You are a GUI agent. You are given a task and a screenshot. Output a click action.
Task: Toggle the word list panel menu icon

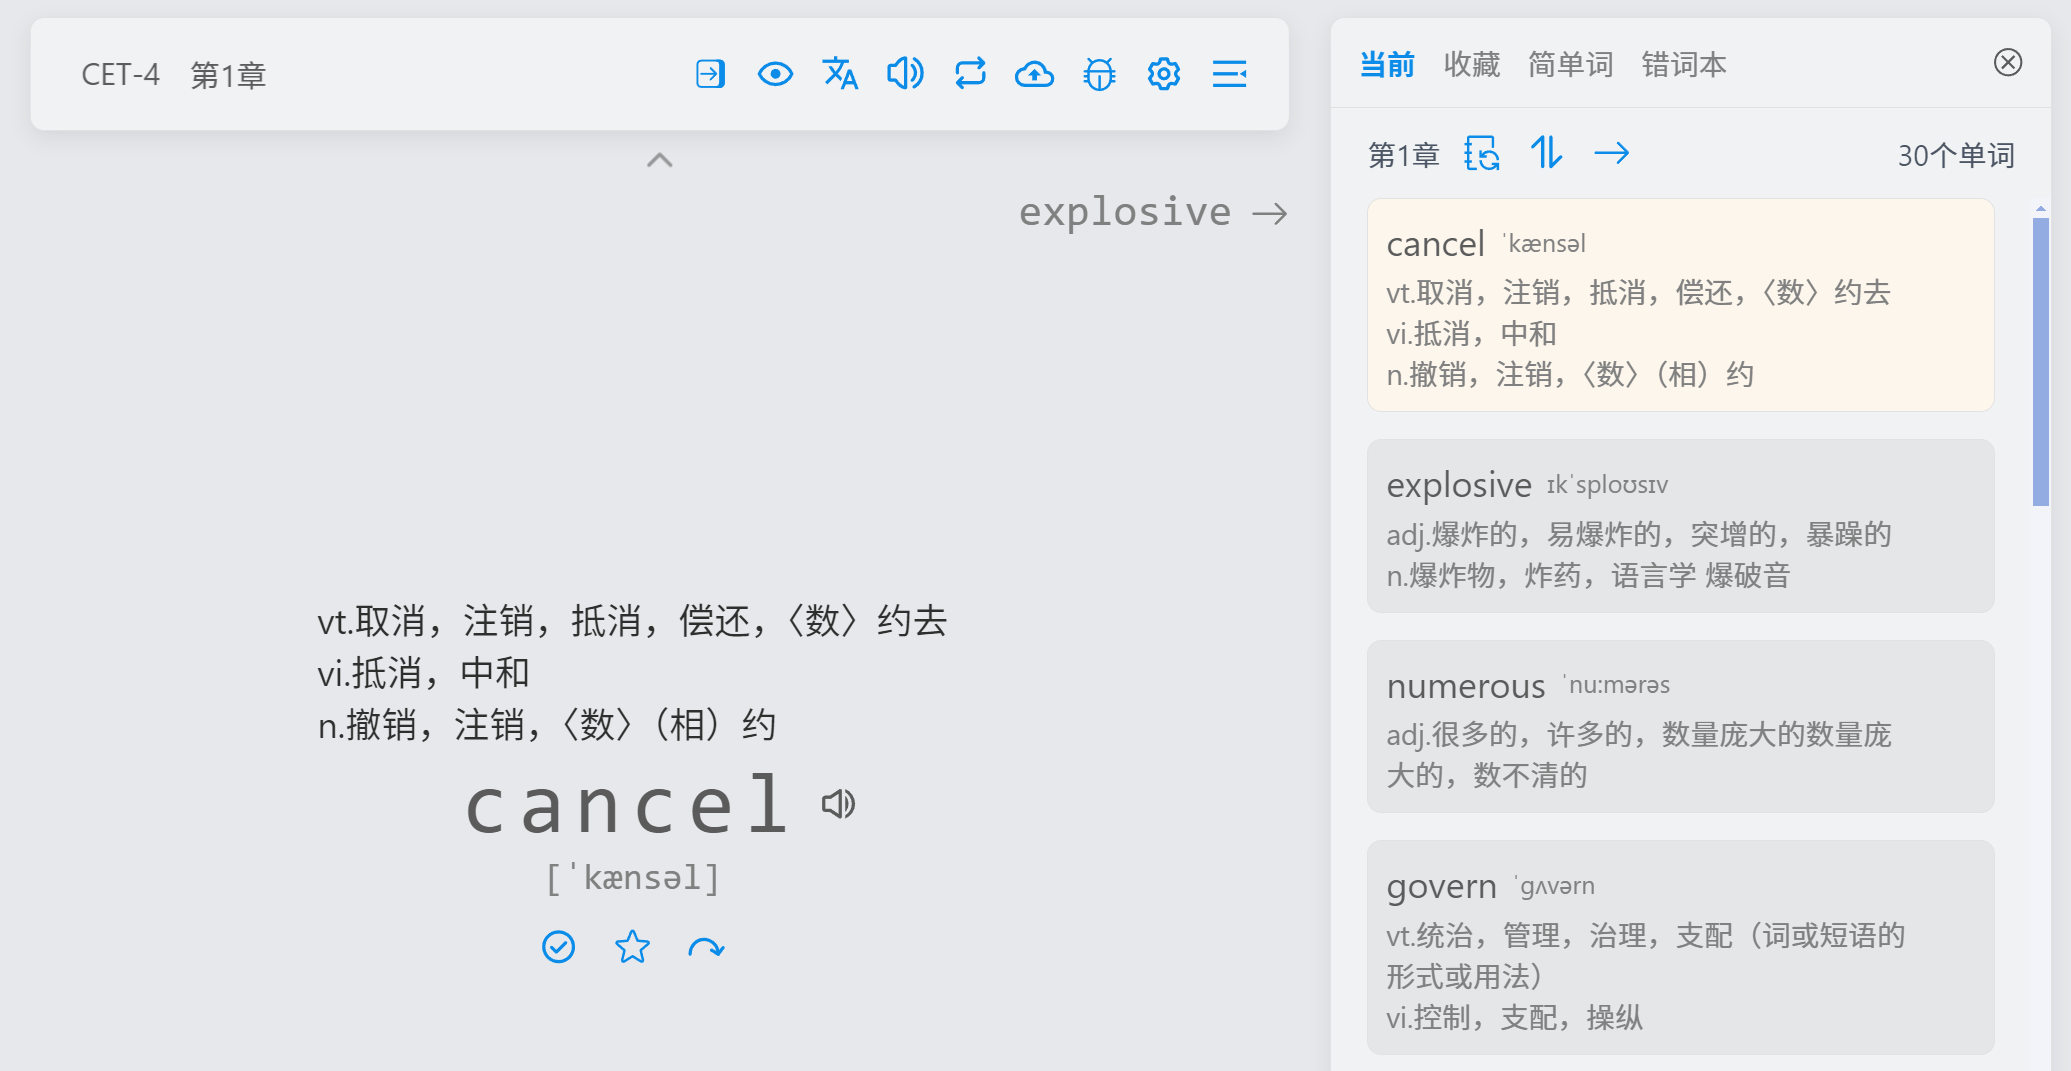(1229, 74)
